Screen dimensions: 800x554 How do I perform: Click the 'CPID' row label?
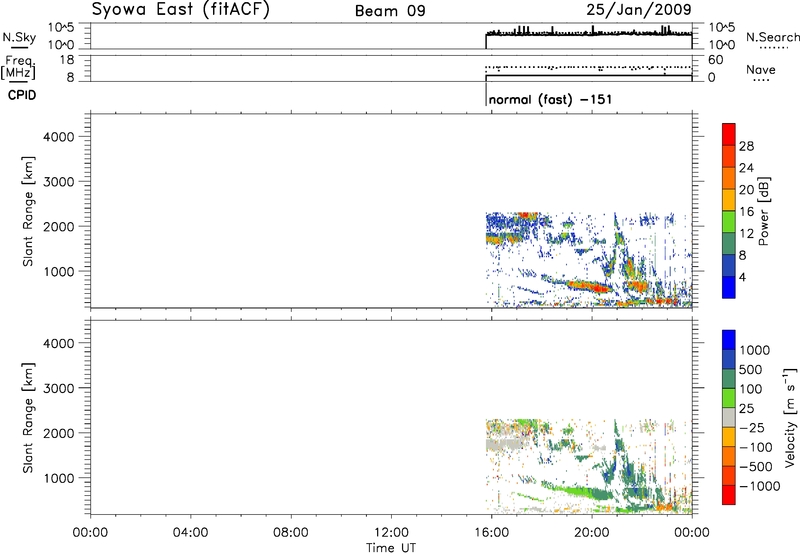(22, 95)
